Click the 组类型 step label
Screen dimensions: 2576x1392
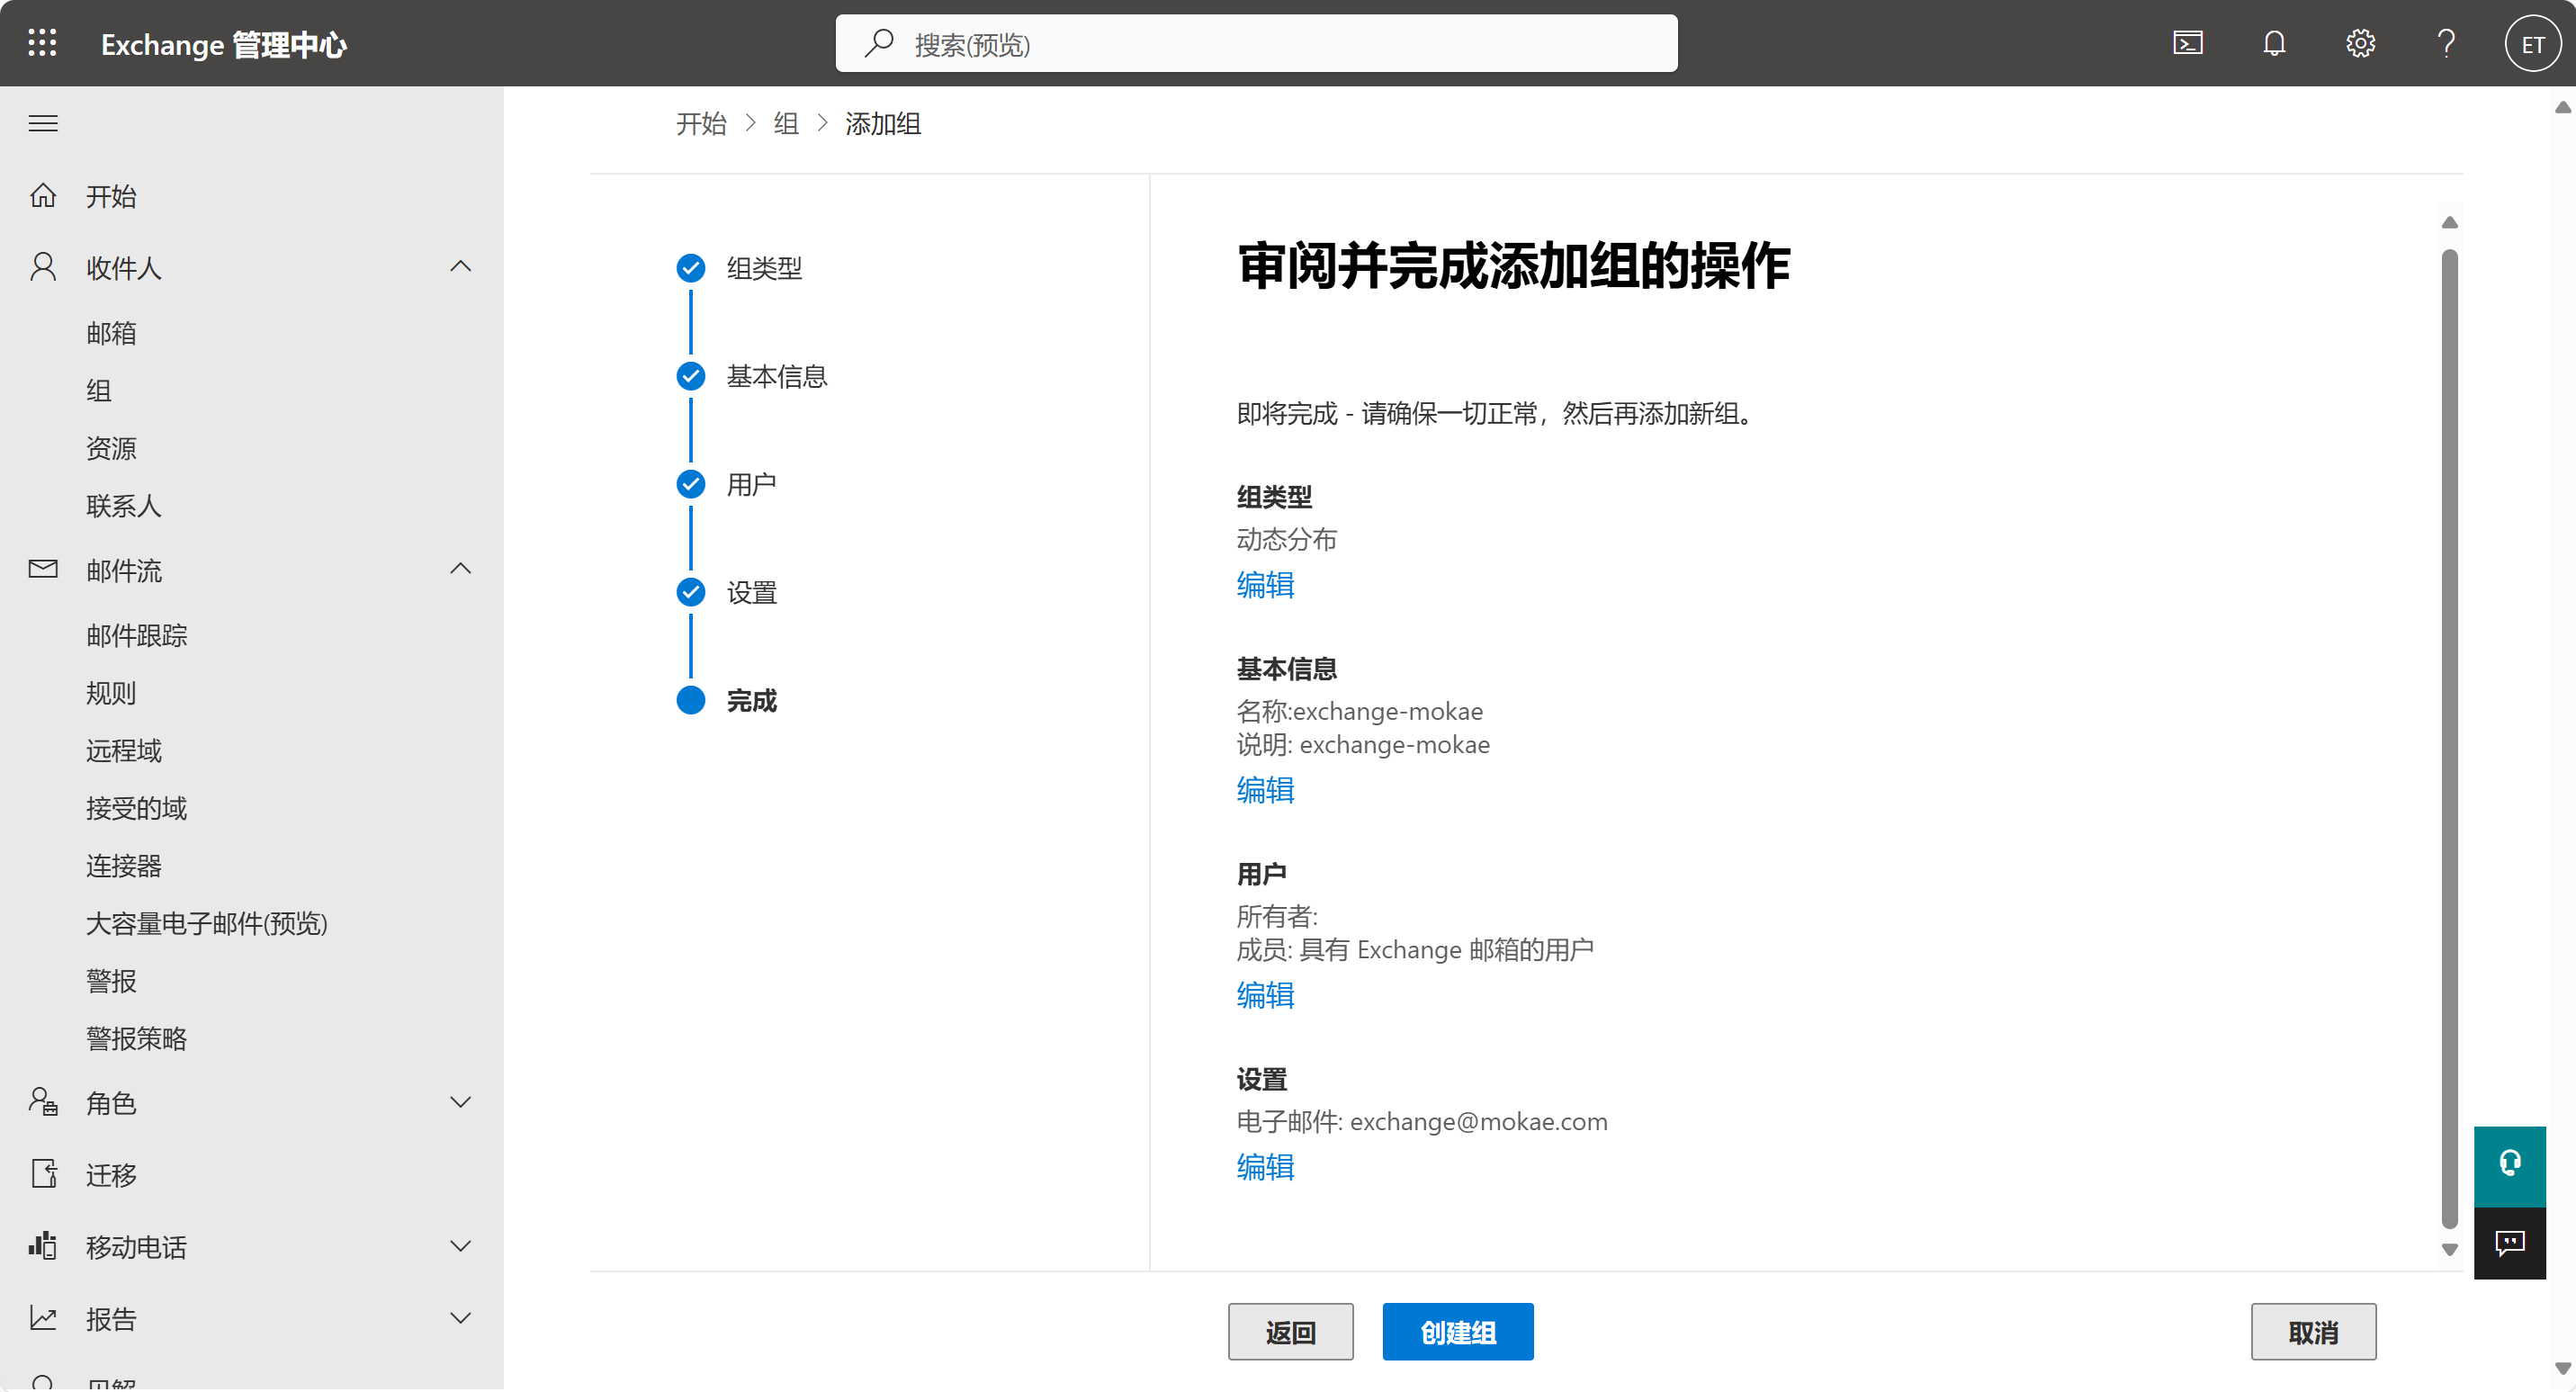click(764, 268)
